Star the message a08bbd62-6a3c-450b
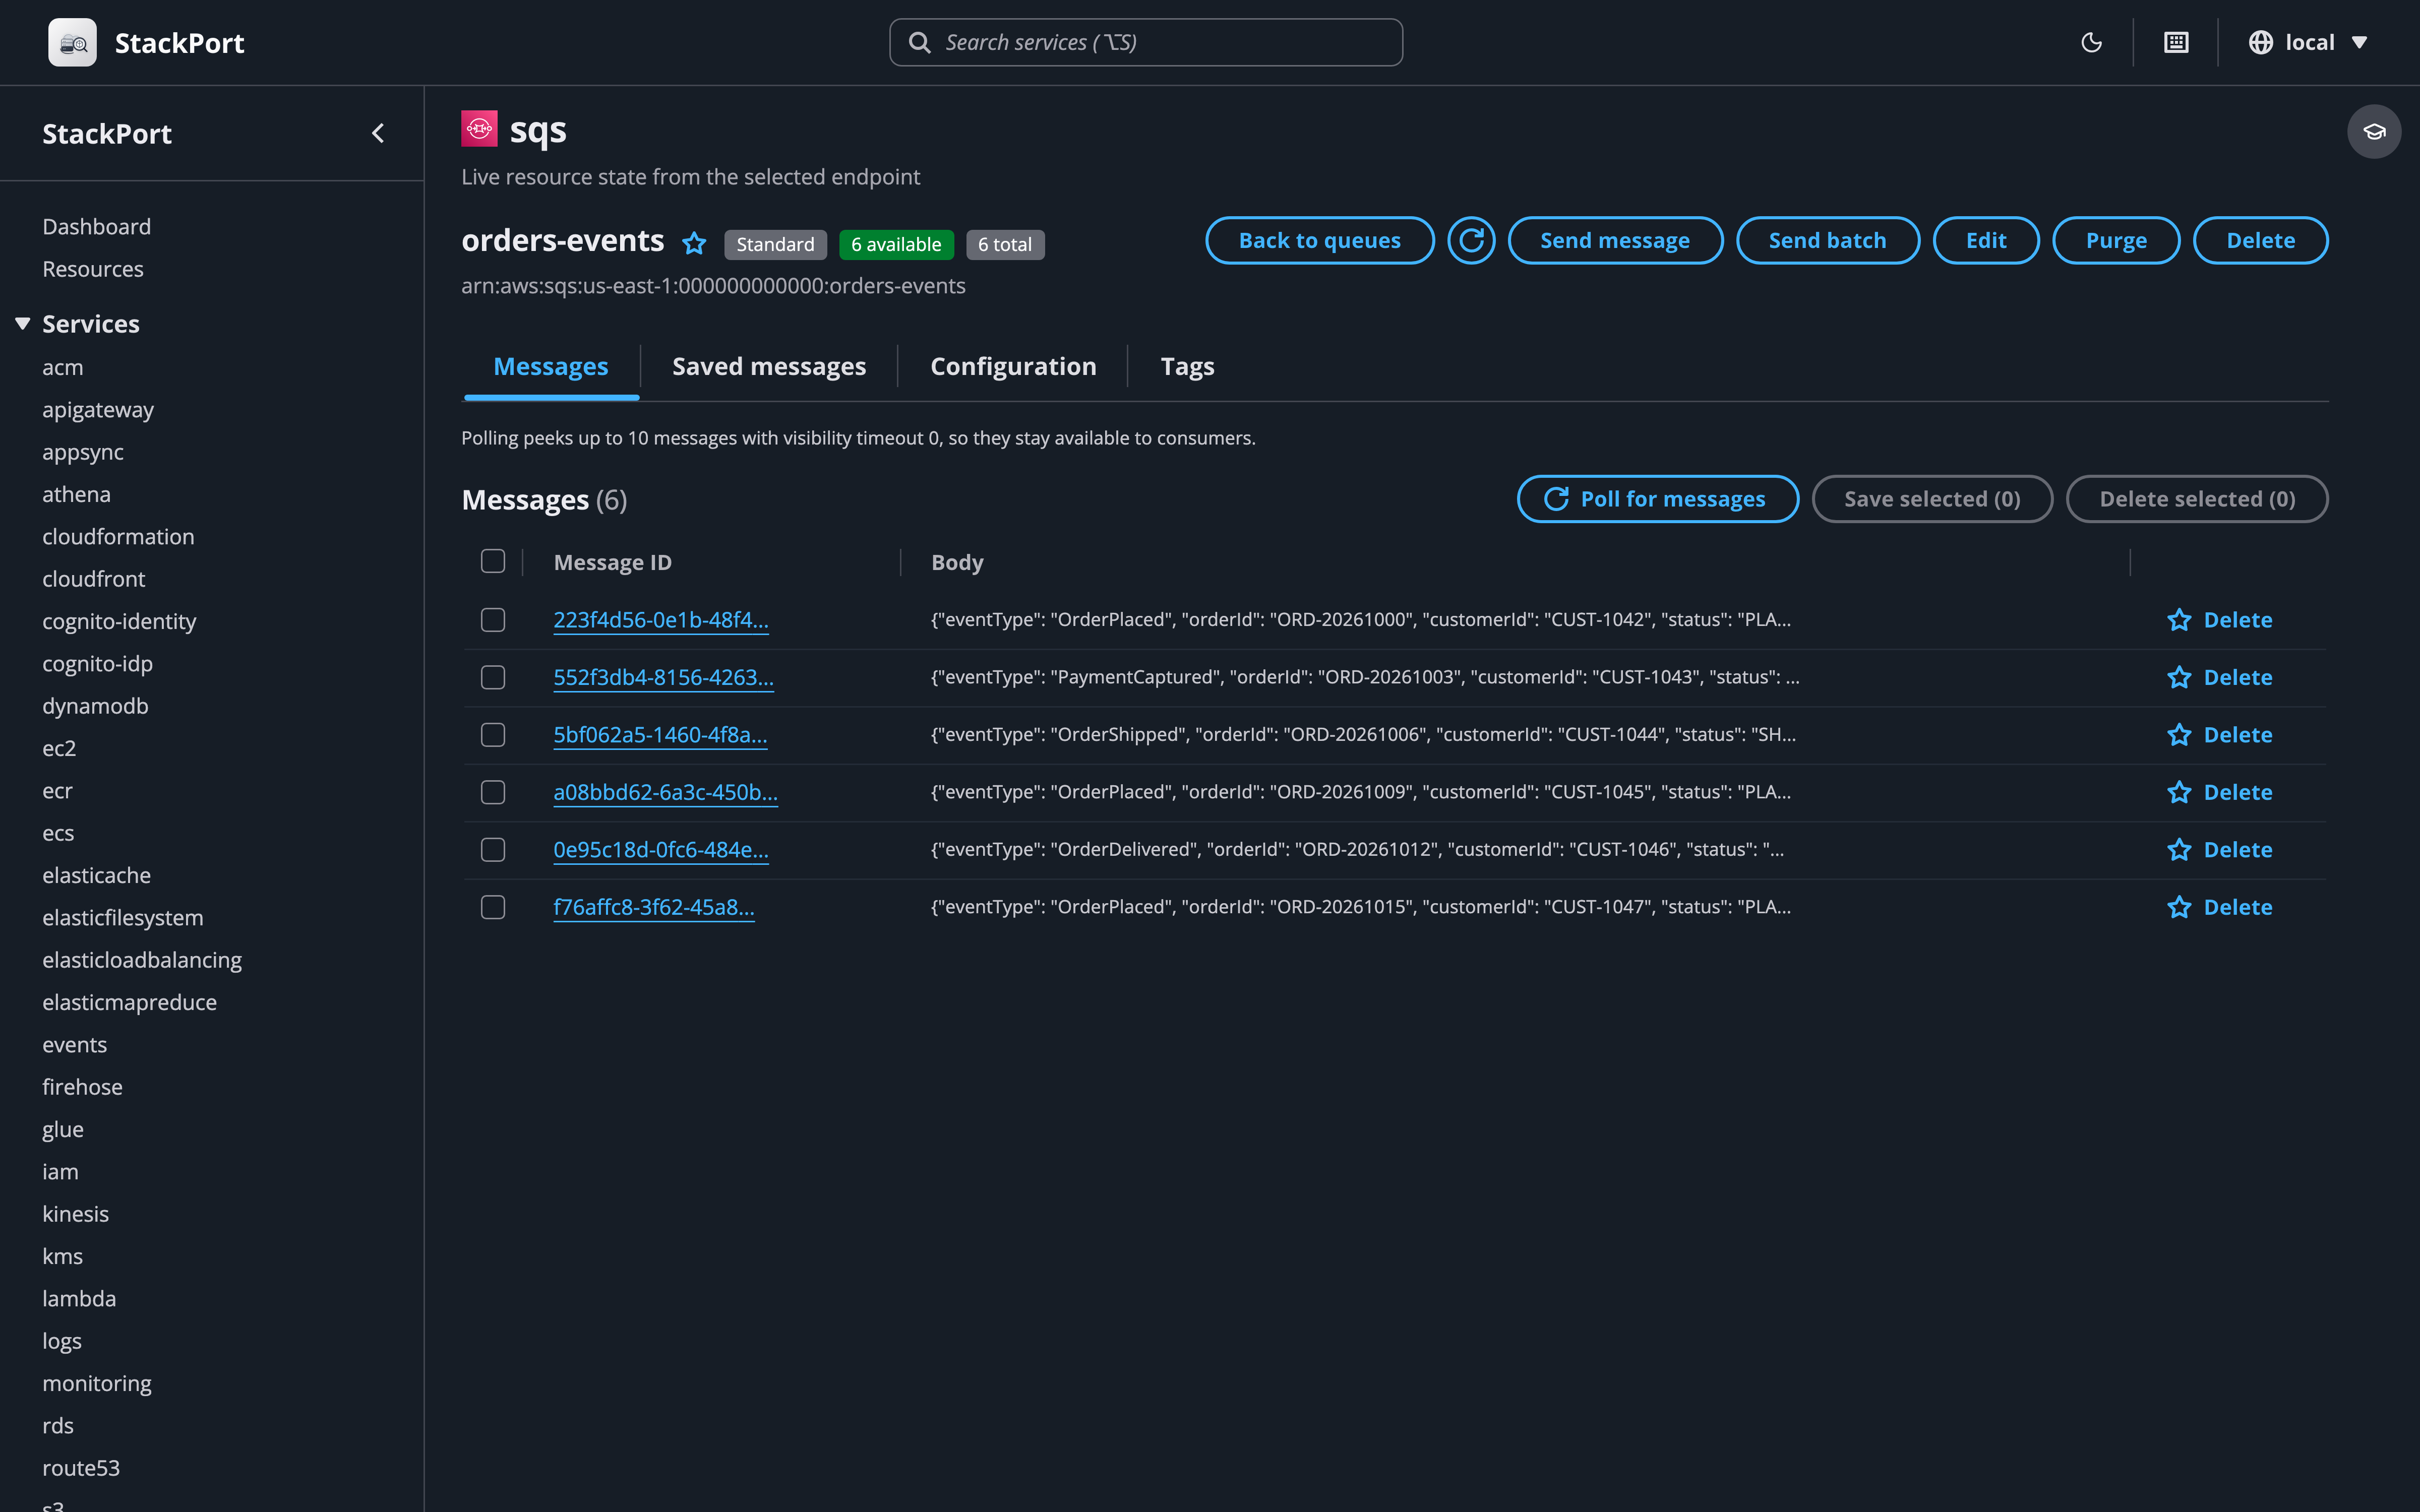 (2179, 792)
